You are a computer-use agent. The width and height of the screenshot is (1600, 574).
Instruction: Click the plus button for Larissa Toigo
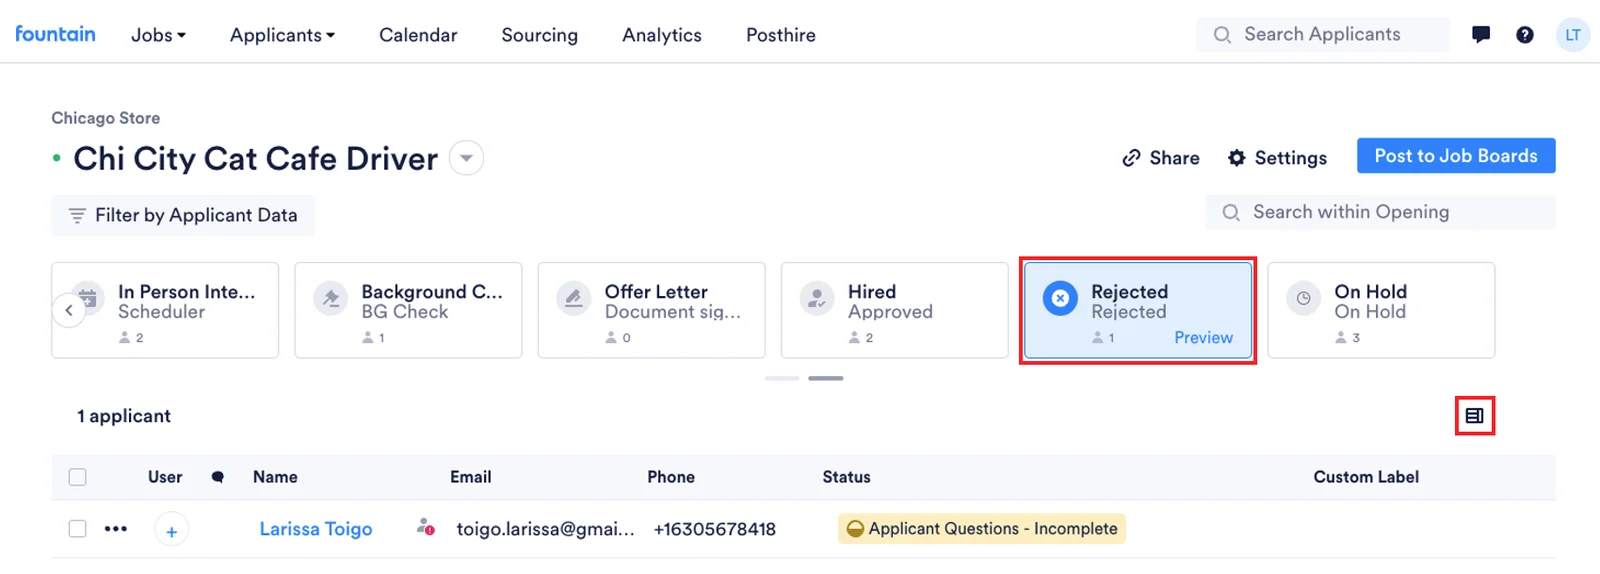(172, 530)
